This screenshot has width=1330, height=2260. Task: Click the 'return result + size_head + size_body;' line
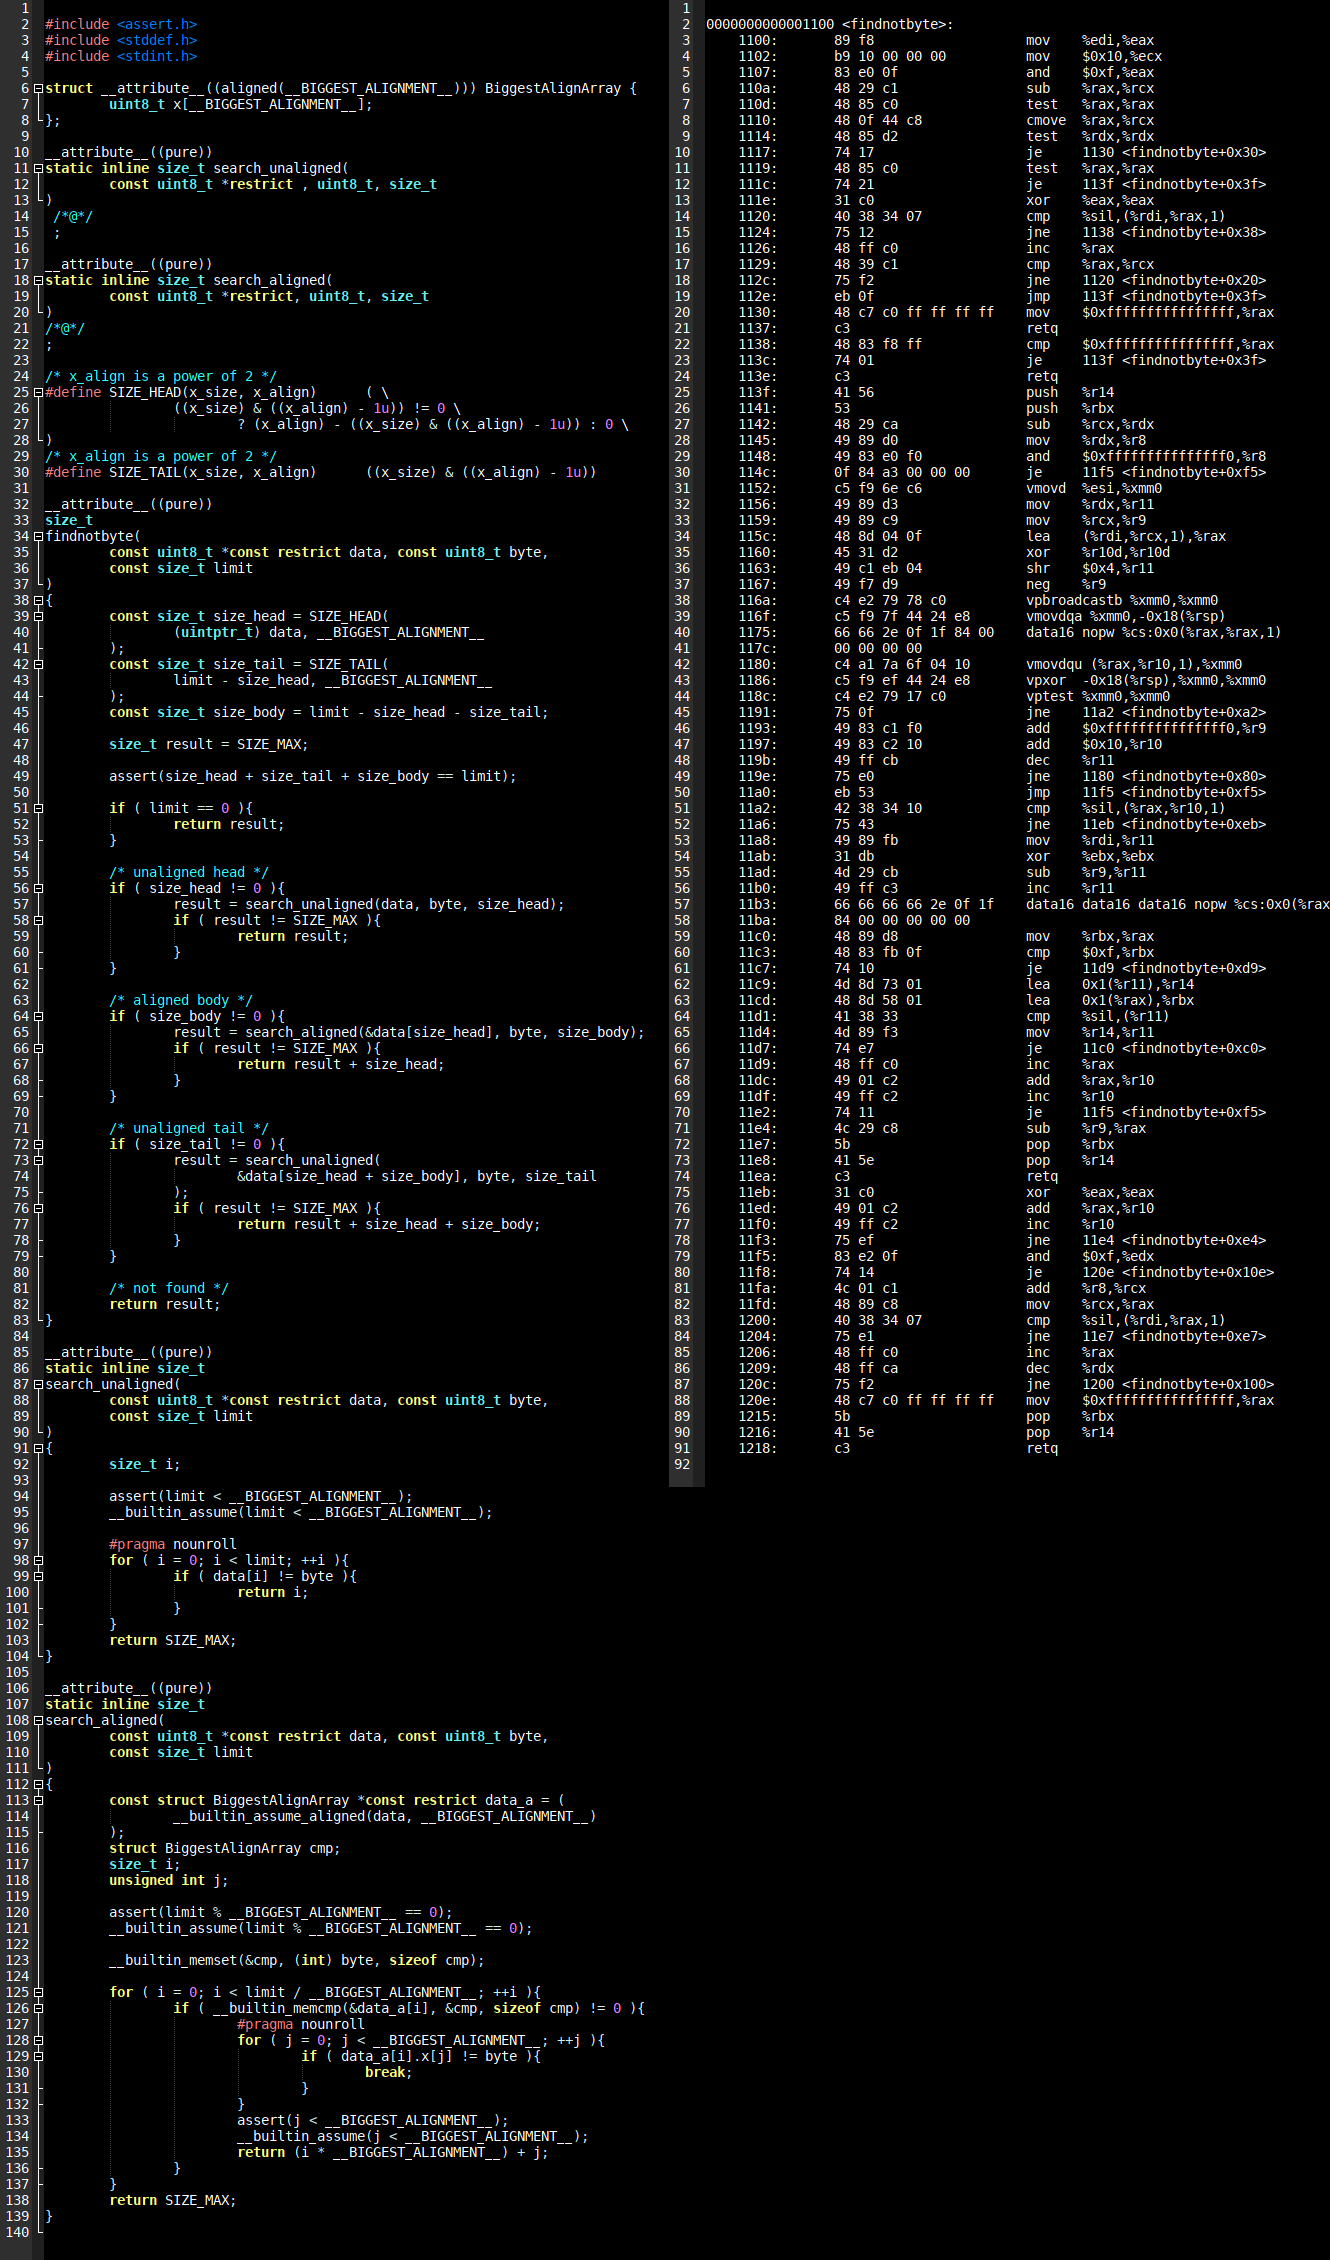click(x=389, y=1225)
